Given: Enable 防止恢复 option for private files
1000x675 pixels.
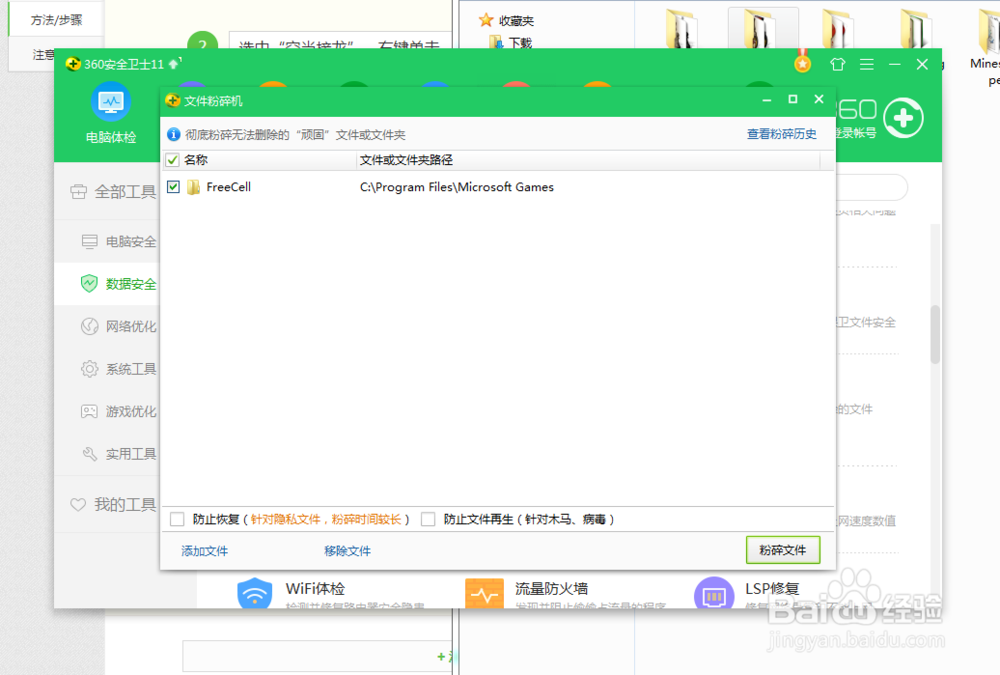Looking at the screenshot, I should [x=177, y=519].
